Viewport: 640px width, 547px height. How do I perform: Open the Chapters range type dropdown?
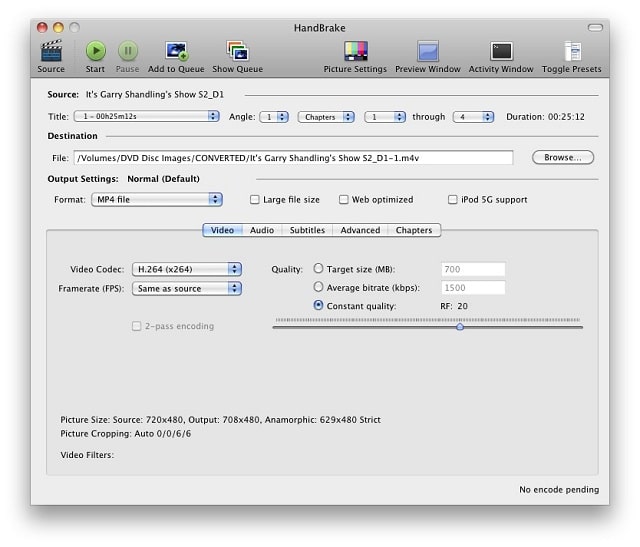326,117
